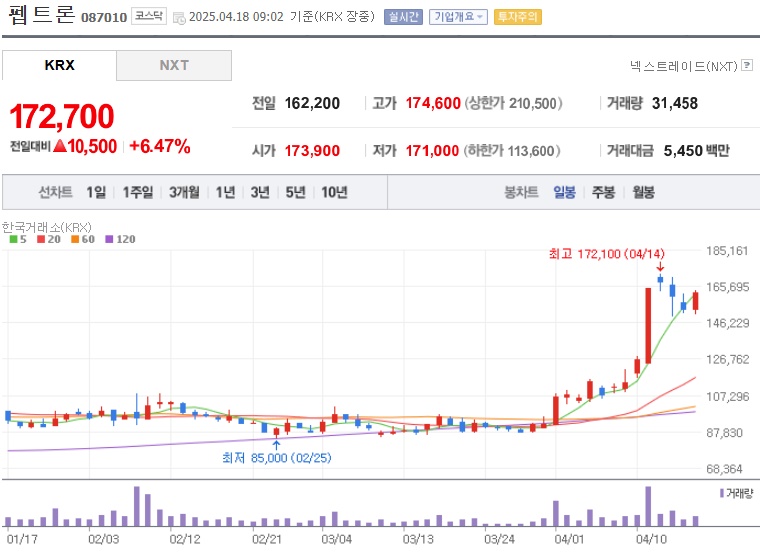The image size is (760, 555).
Task: Select the 1일 line chart period
Action: click(96, 192)
